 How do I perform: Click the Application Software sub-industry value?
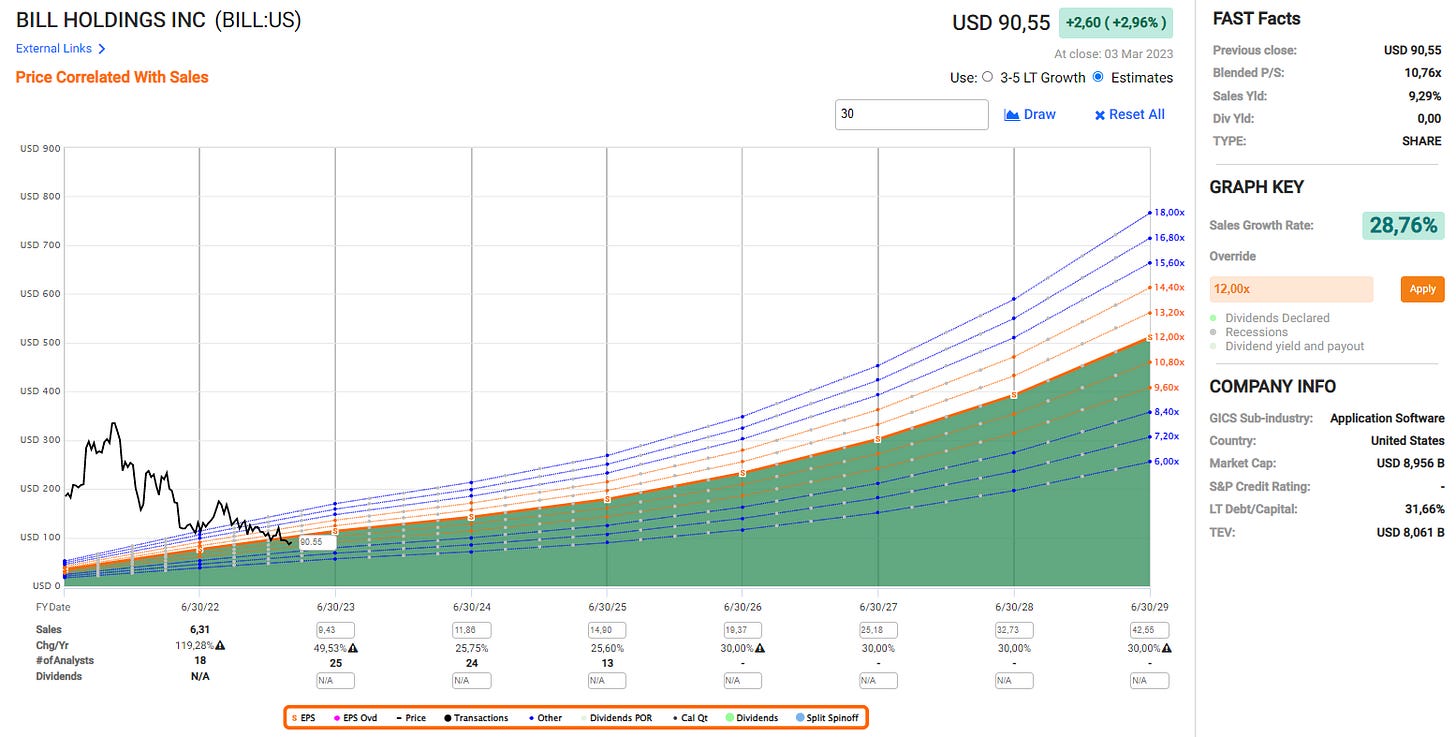coord(1387,418)
